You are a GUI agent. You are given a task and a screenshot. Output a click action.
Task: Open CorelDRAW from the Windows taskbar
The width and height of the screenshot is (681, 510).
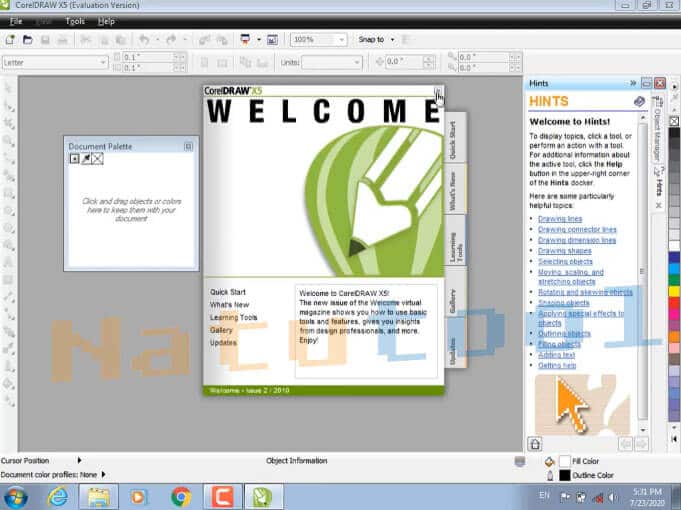pyautogui.click(x=259, y=496)
